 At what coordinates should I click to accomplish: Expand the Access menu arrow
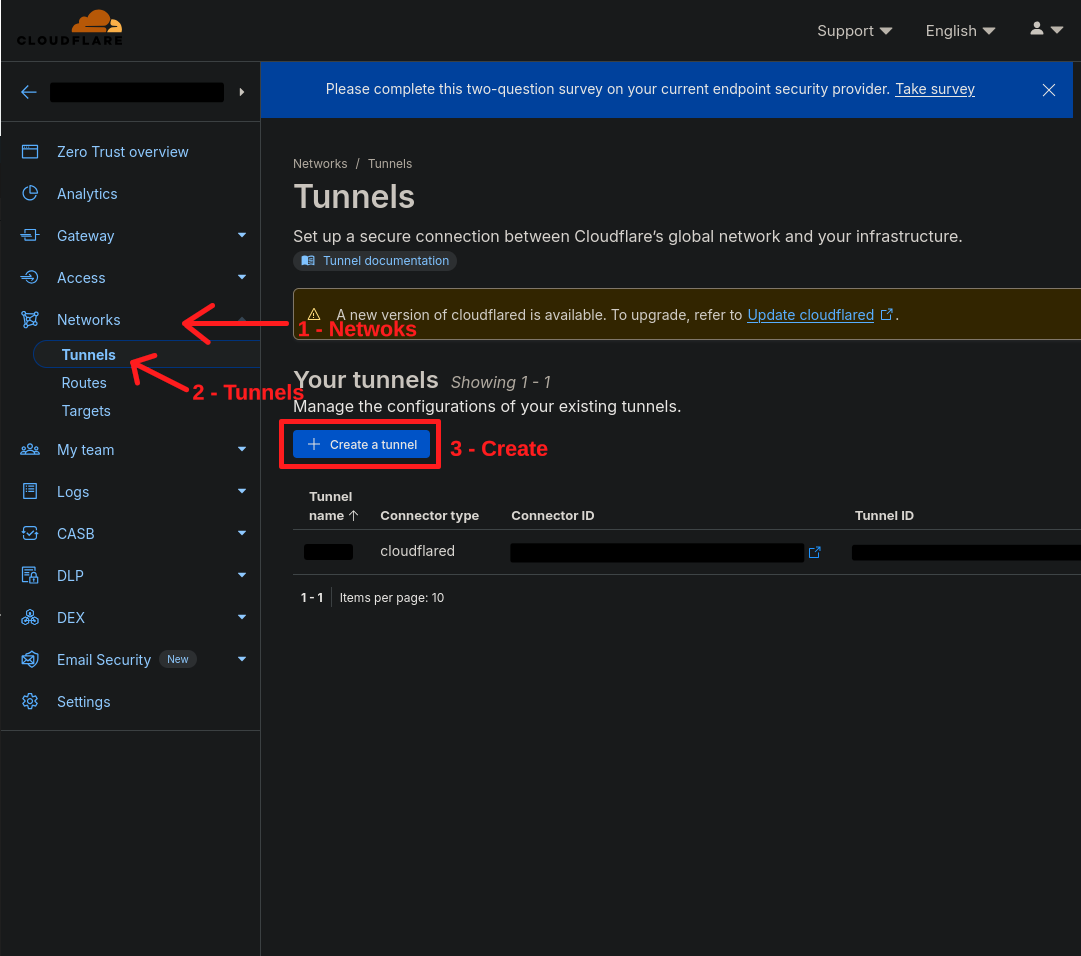pos(242,277)
